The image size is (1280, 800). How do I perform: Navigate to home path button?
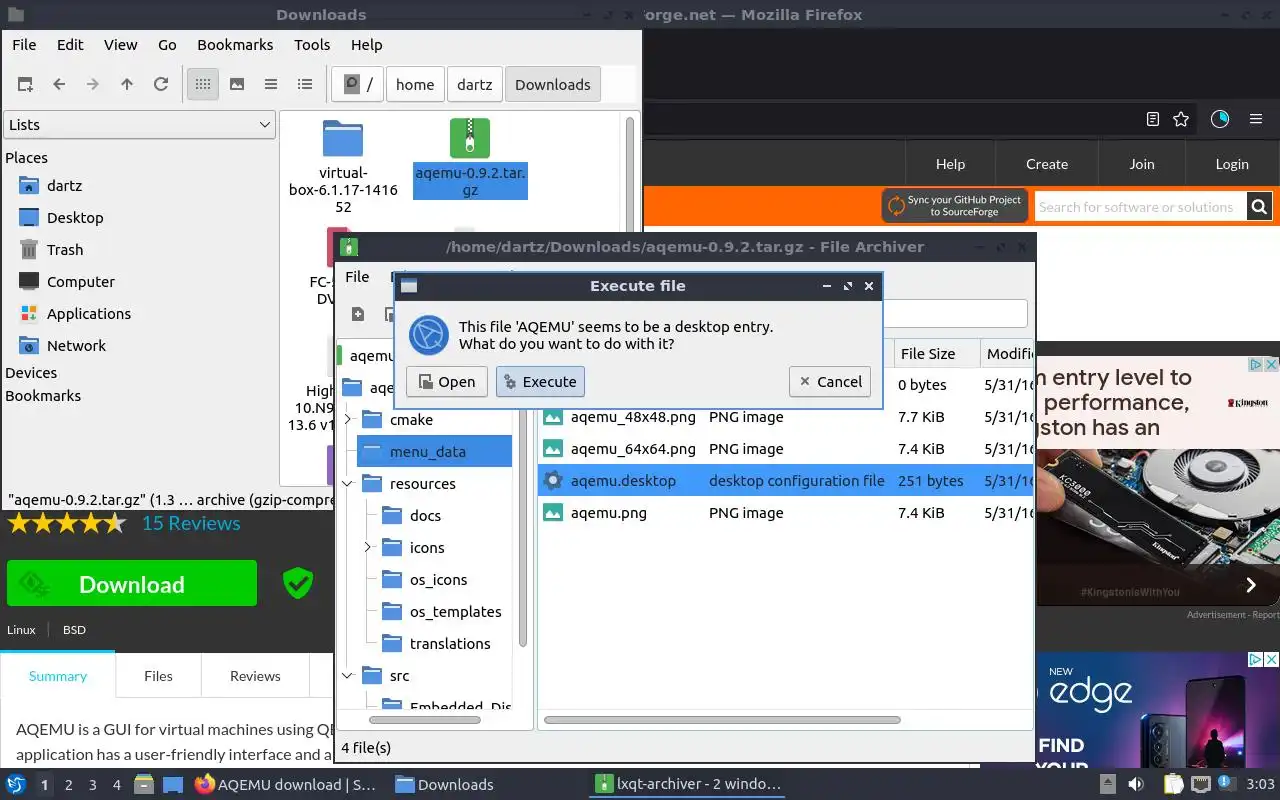point(415,84)
